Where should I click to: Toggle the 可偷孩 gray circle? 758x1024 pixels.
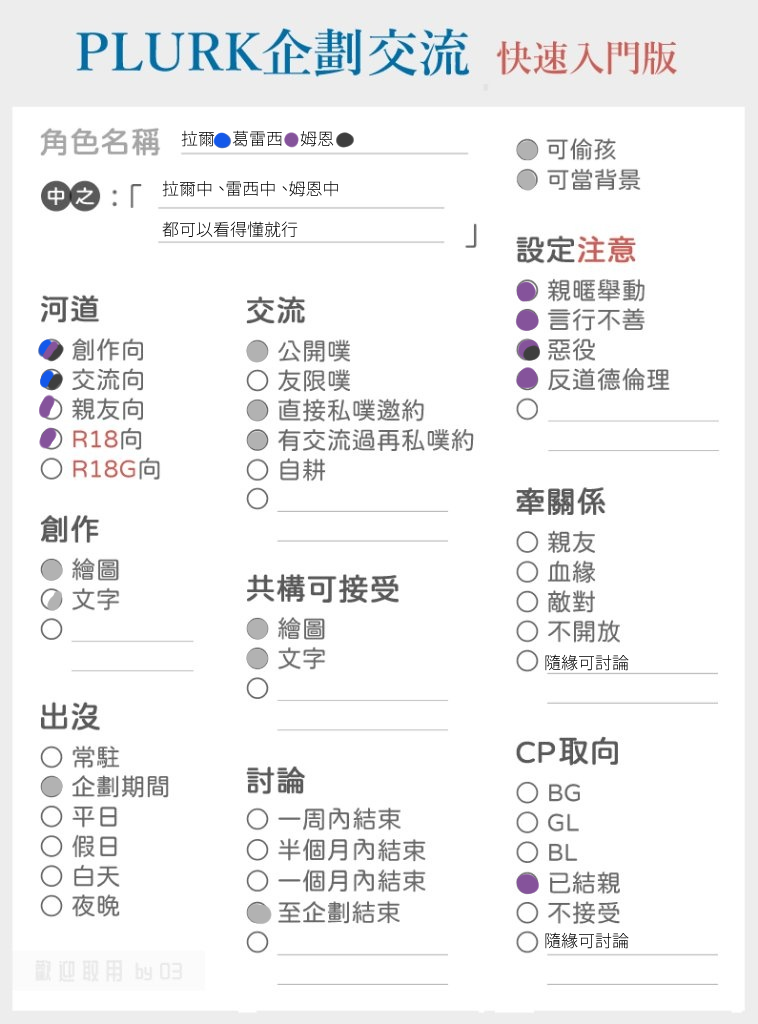pos(527,150)
